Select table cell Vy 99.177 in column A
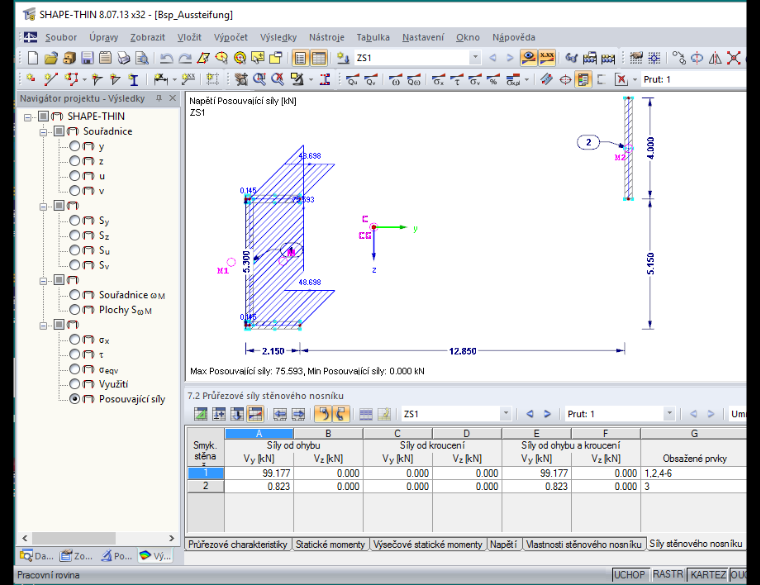The height and width of the screenshot is (585, 760). pos(259,473)
